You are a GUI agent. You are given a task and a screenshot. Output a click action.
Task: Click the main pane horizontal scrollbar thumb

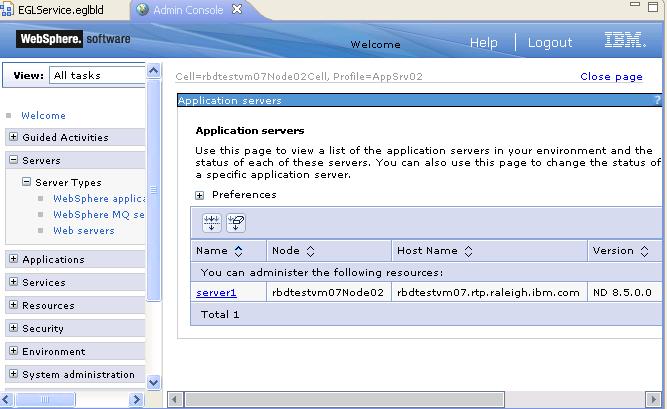click(x=345, y=399)
